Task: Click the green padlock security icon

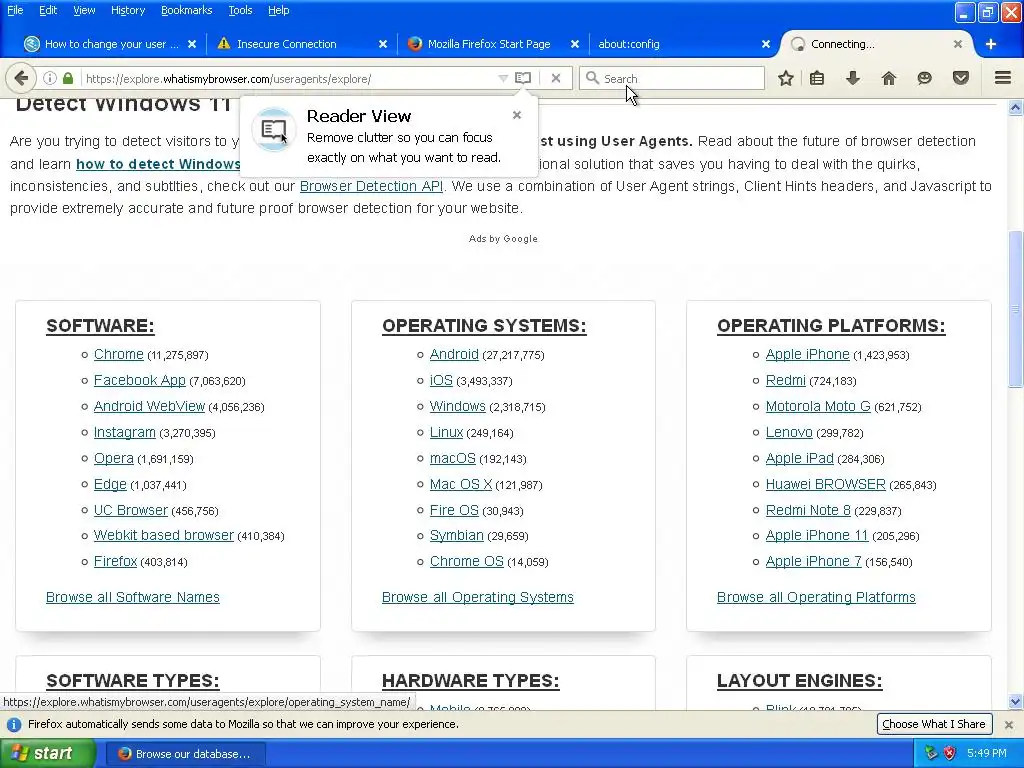Action: click(x=68, y=78)
